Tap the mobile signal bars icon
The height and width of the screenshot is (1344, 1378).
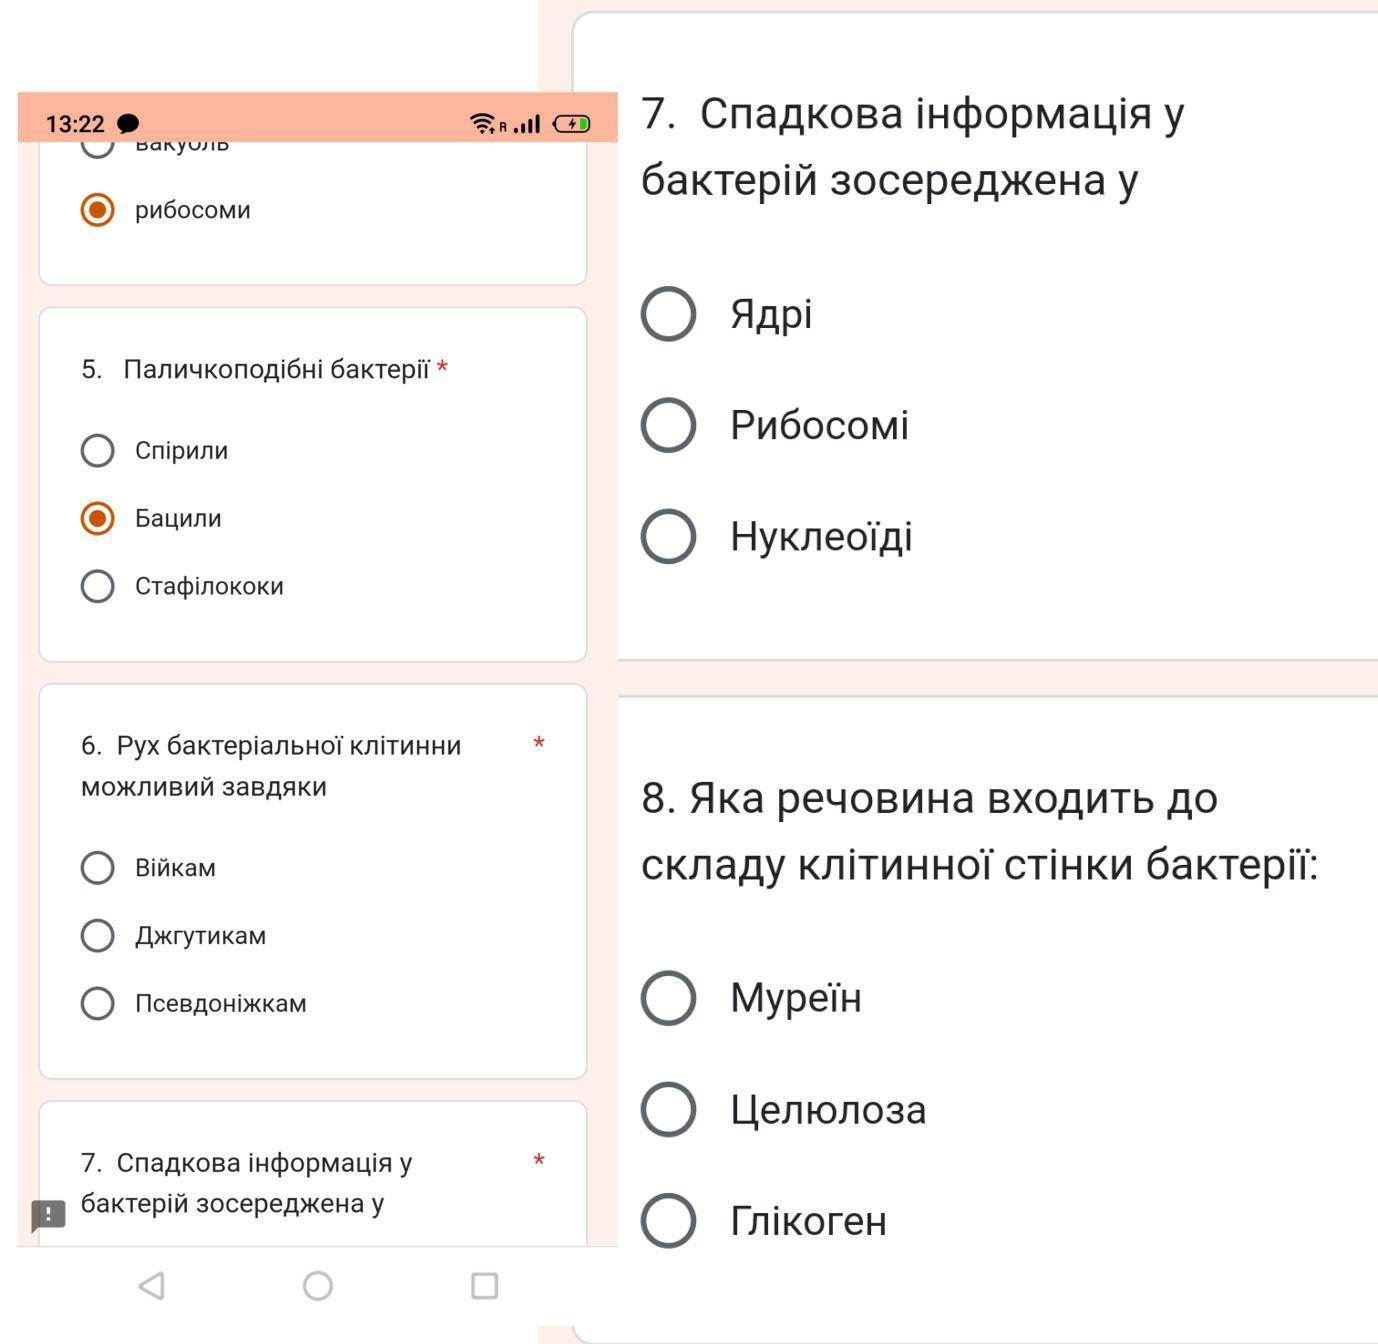click(527, 124)
